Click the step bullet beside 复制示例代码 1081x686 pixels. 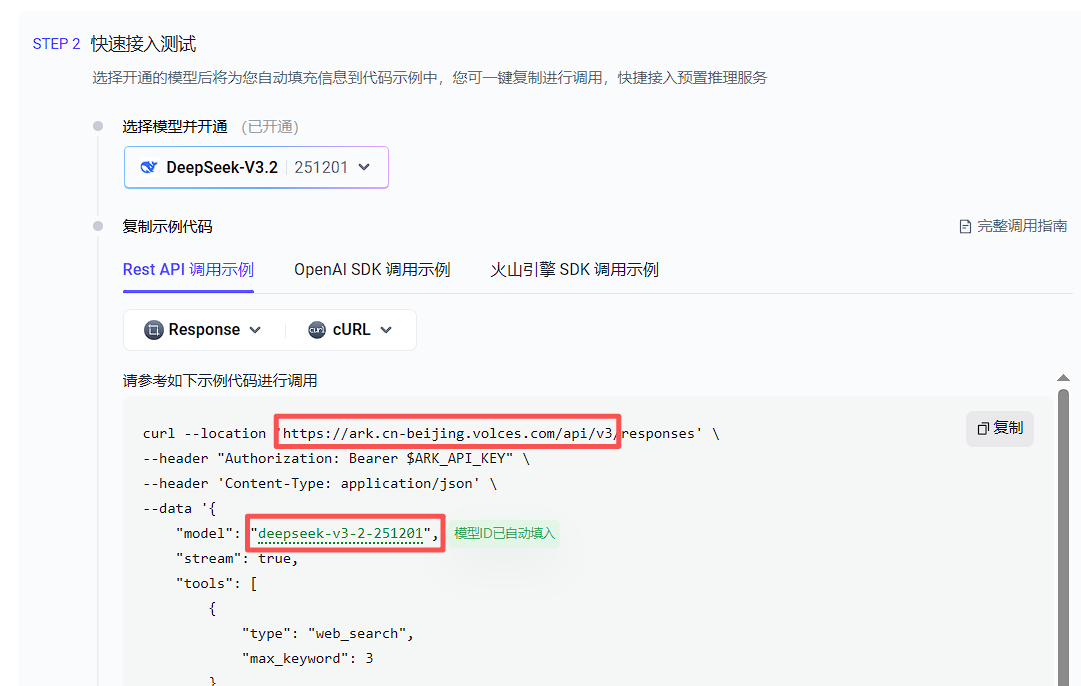click(x=98, y=226)
